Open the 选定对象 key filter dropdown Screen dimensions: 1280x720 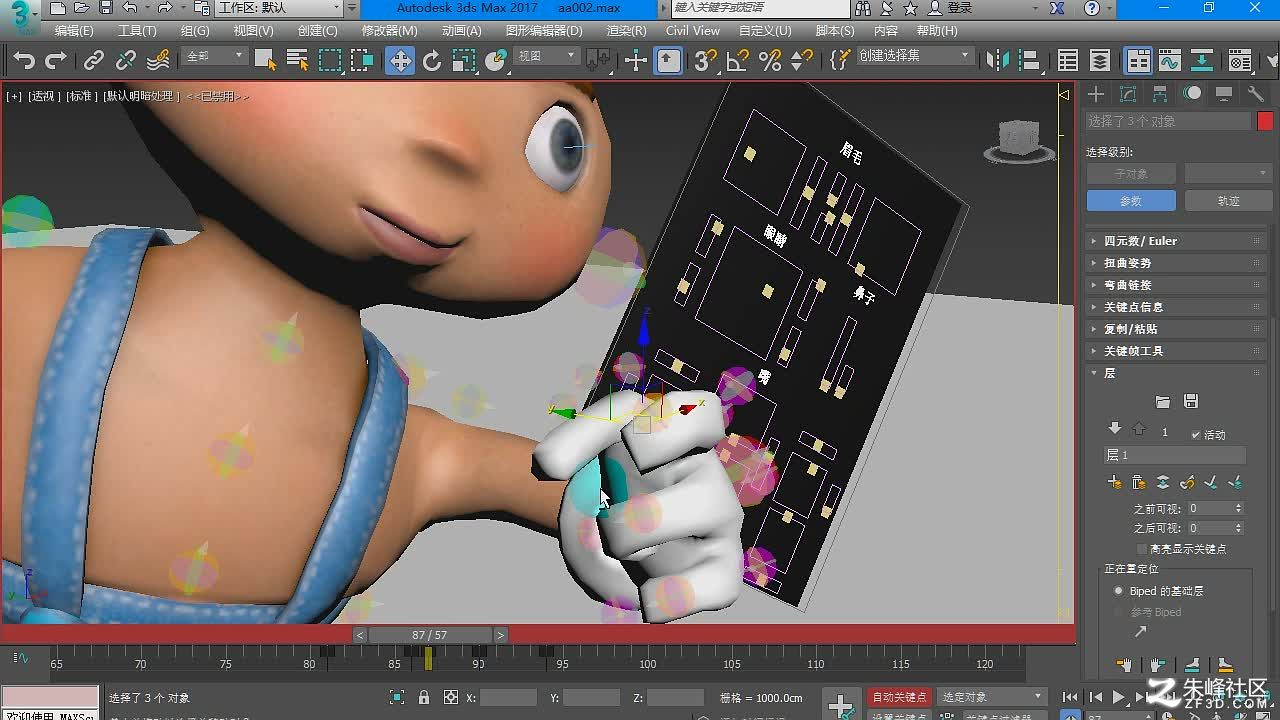pos(991,697)
